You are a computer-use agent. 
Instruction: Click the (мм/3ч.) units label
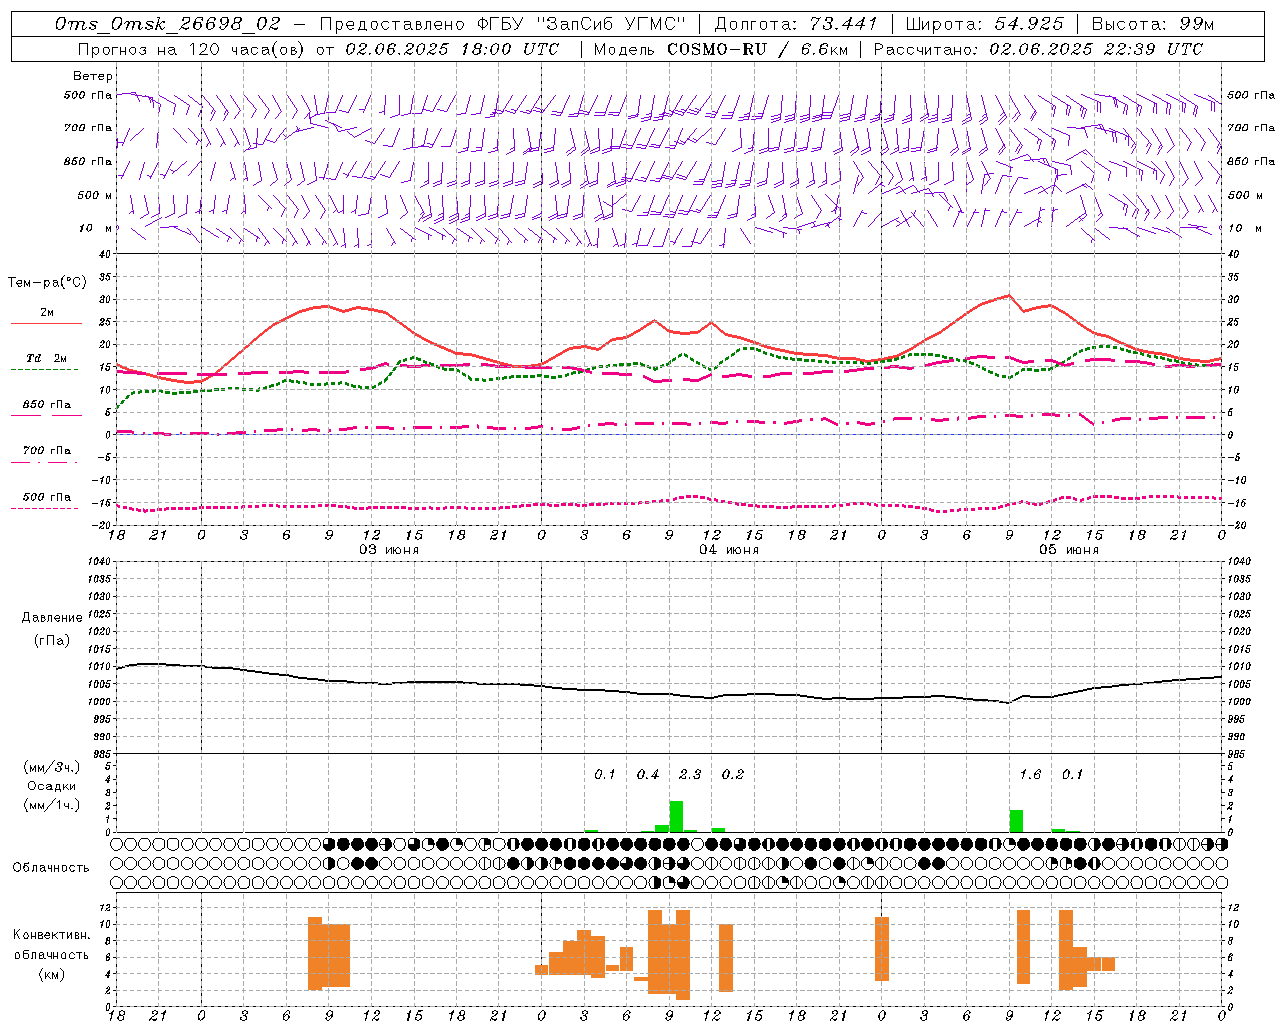51,767
